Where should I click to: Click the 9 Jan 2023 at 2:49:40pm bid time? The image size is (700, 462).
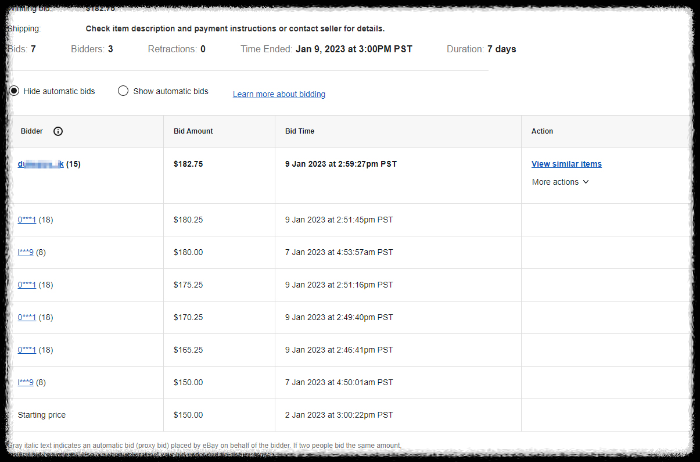(339, 317)
